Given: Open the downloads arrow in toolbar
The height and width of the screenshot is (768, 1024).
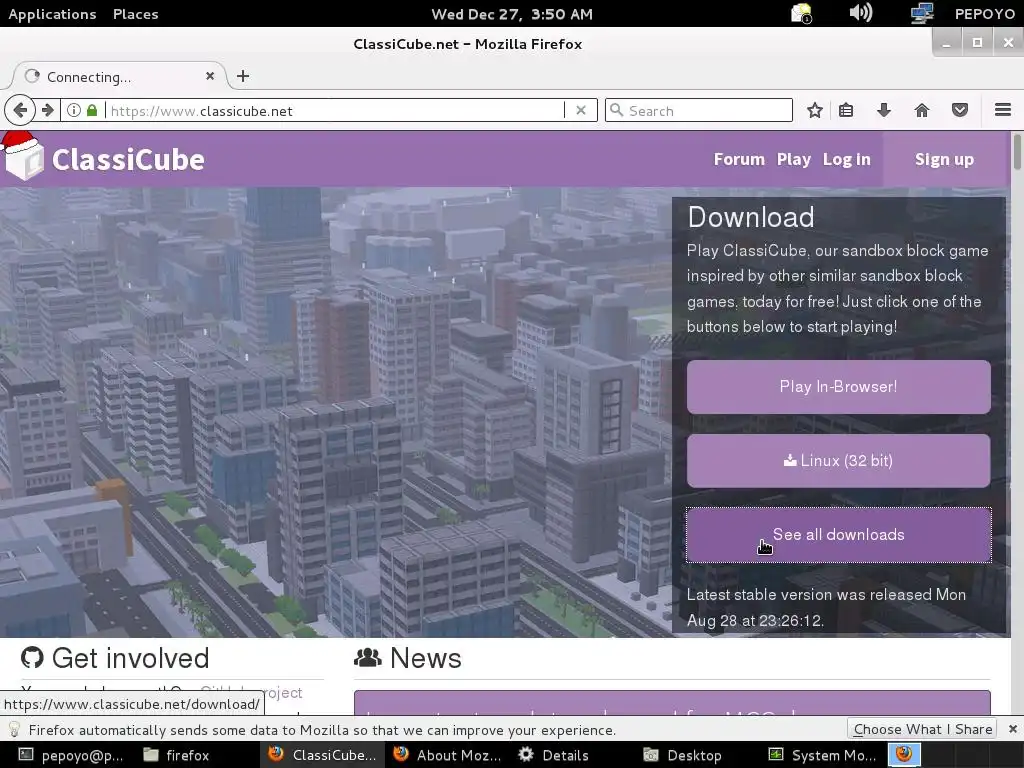Looking at the screenshot, I should click(x=884, y=110).
